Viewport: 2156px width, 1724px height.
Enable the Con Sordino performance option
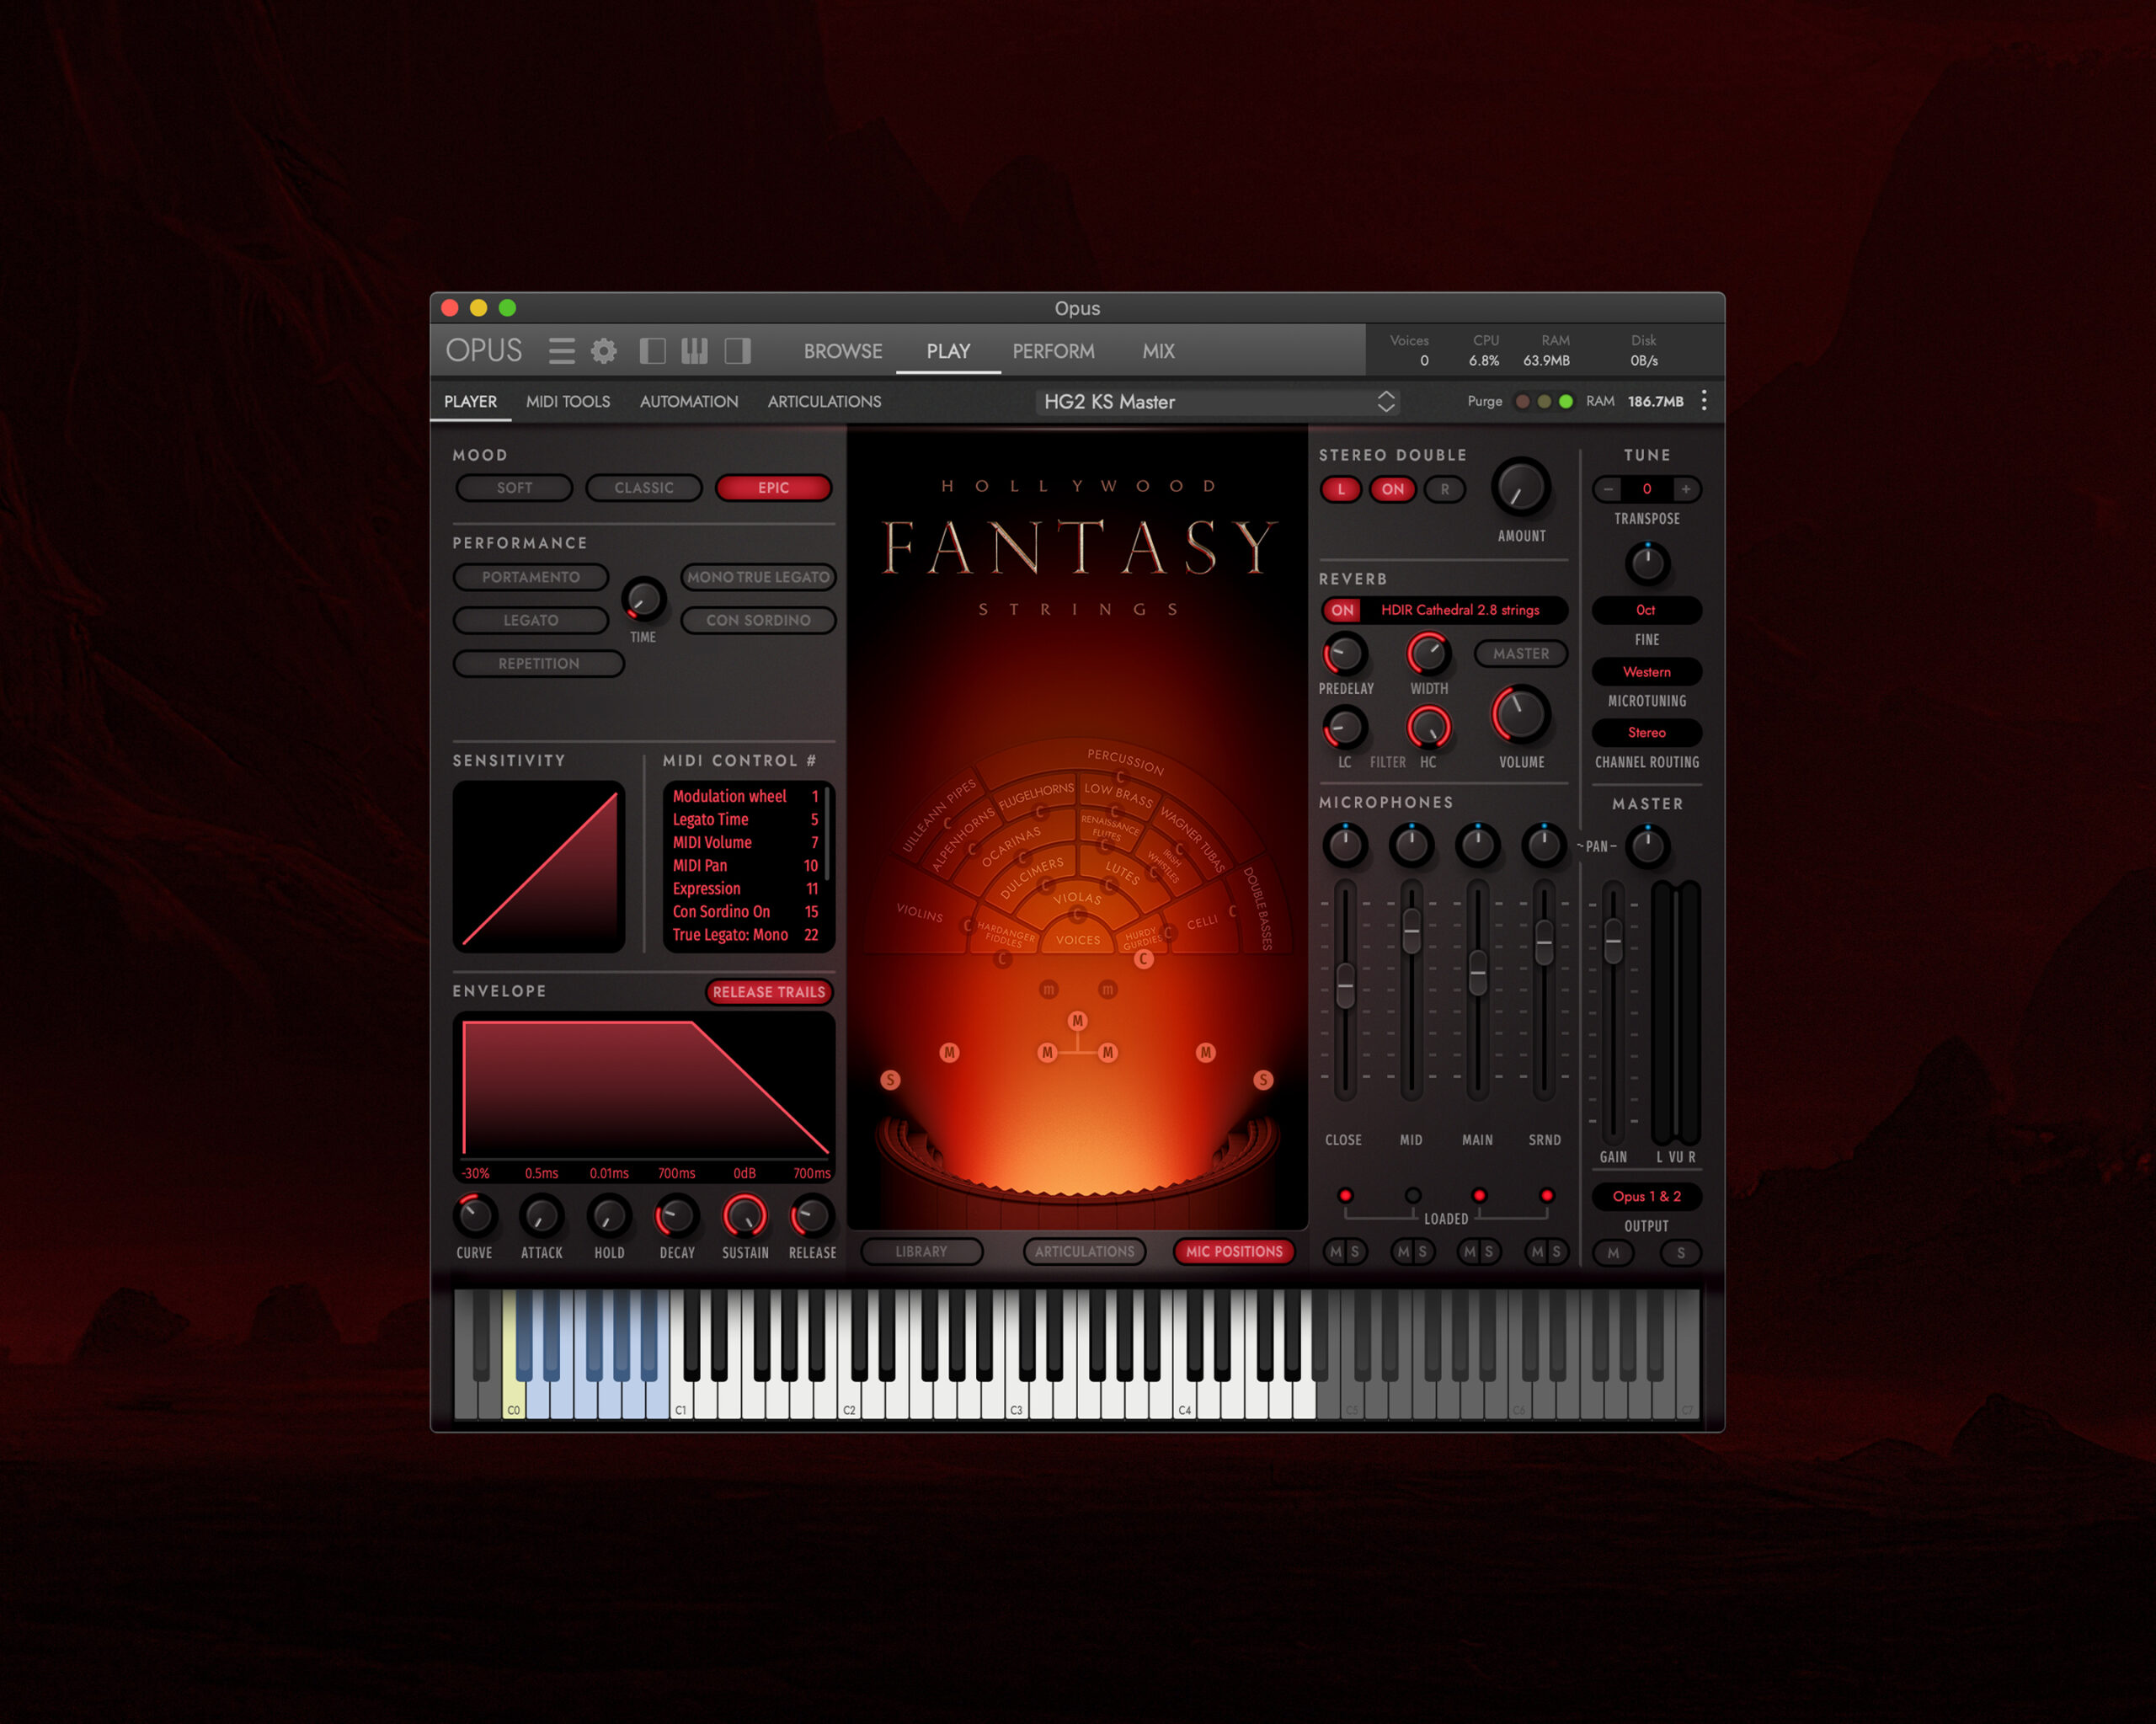(758, 620)
